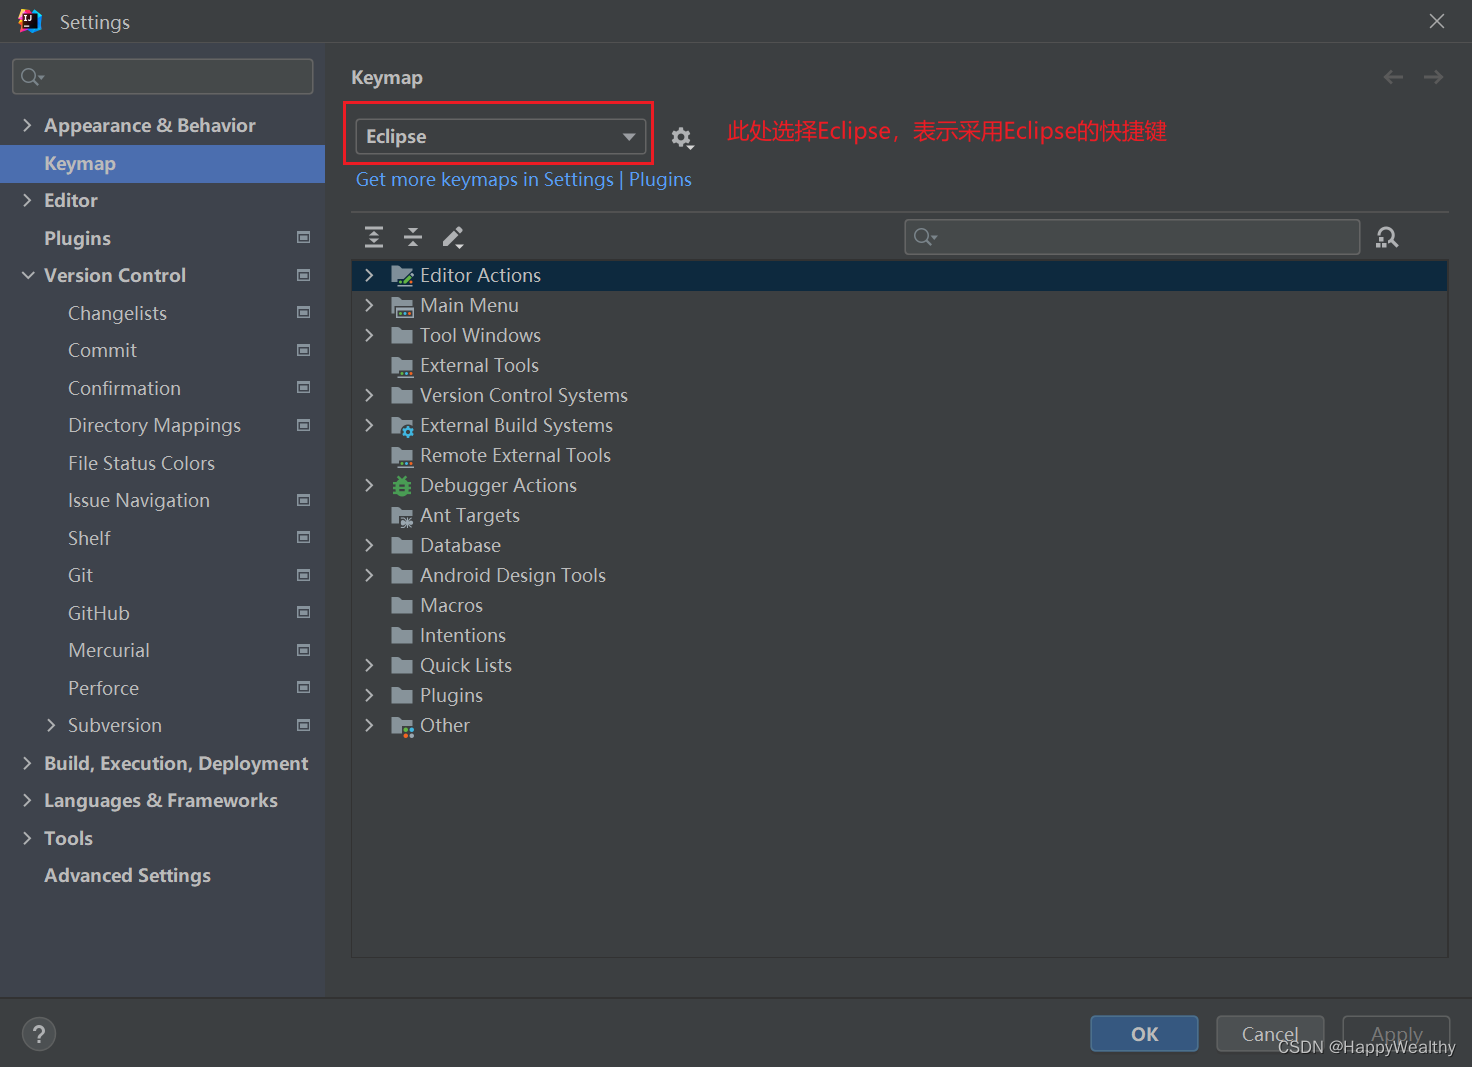1472x1067 pixels.
Task: Select Keymap in the settings sidebar
Action: 162,163
